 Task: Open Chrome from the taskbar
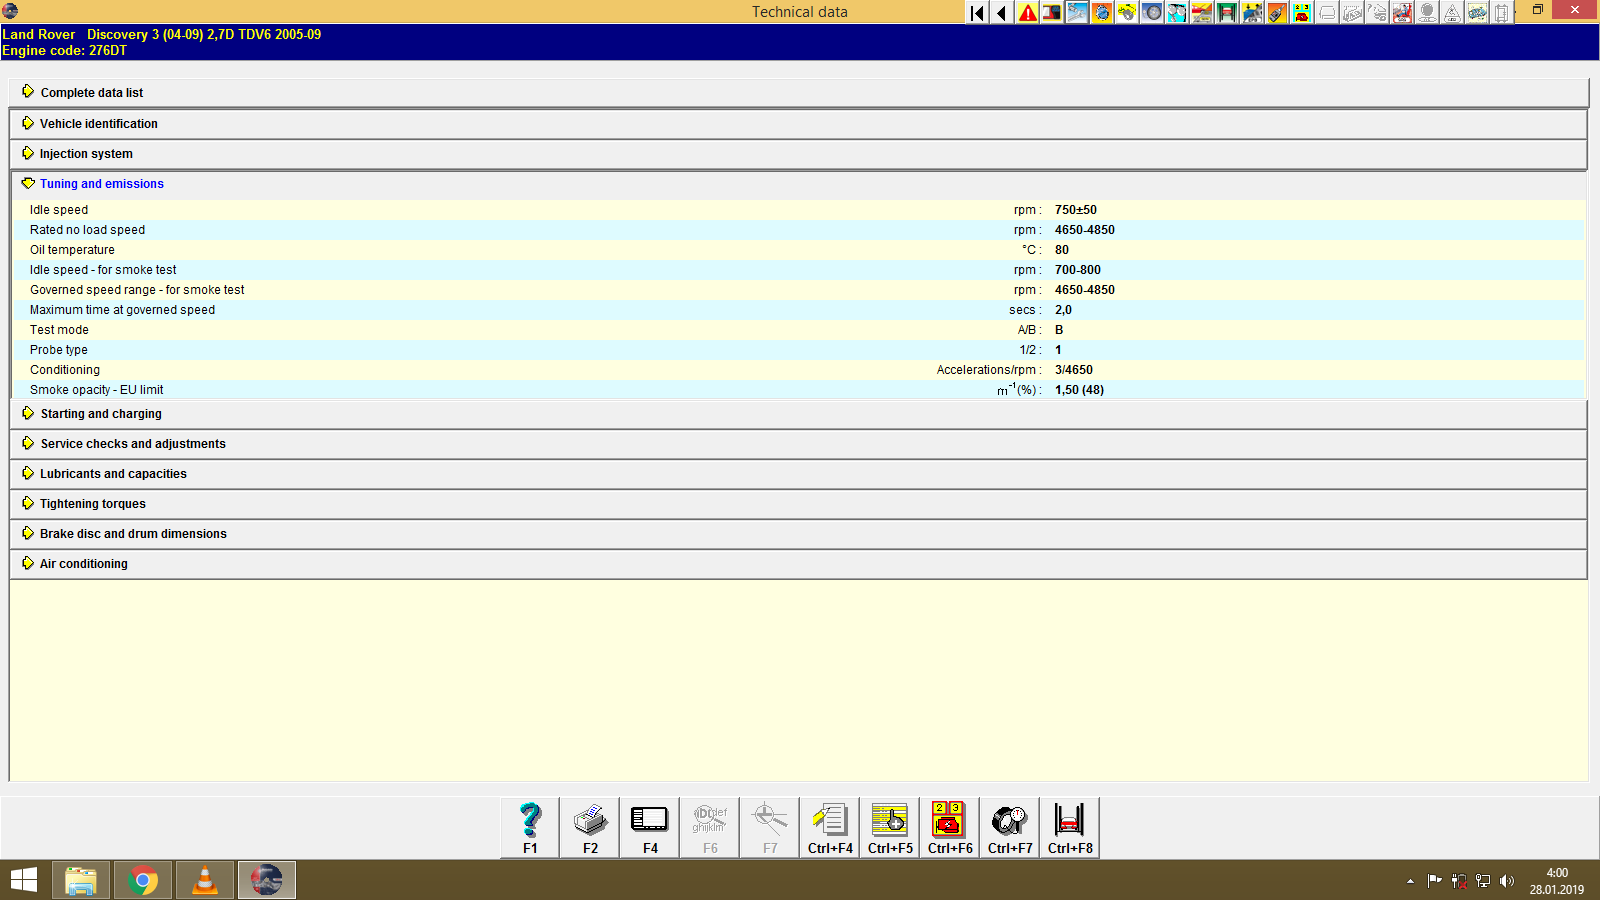click(x=142, y=880)
